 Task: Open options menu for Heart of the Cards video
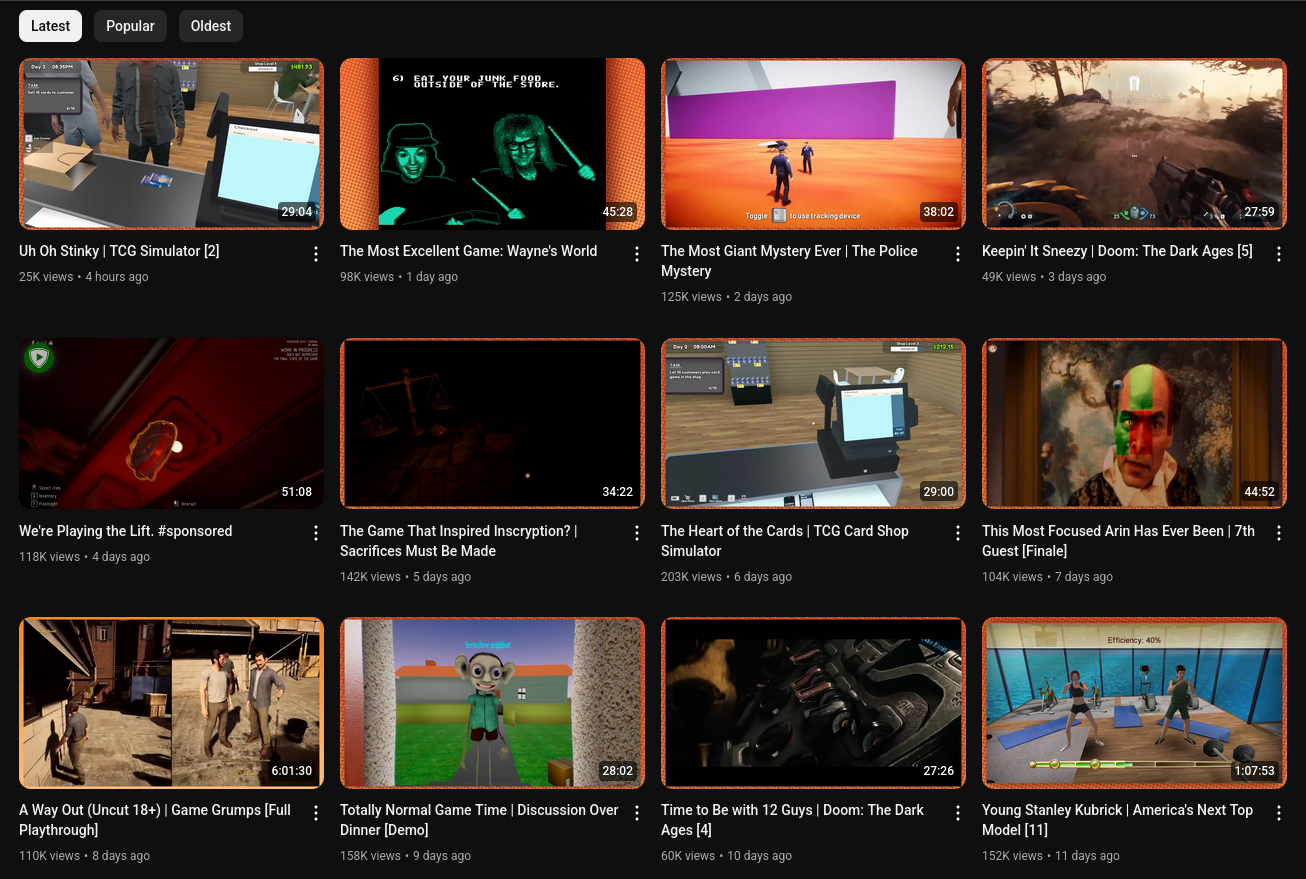tap(958, 534)
